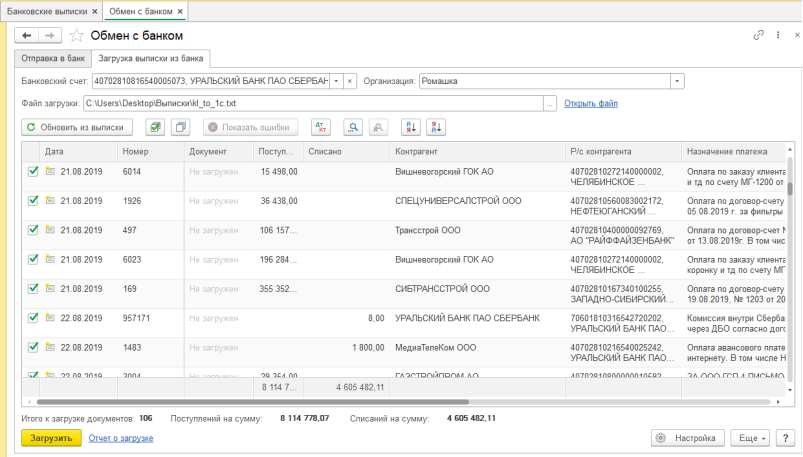This screenshot has width=803, height=457.
Task: Document icon in row number 6014
Action: [x=50, y=171]
